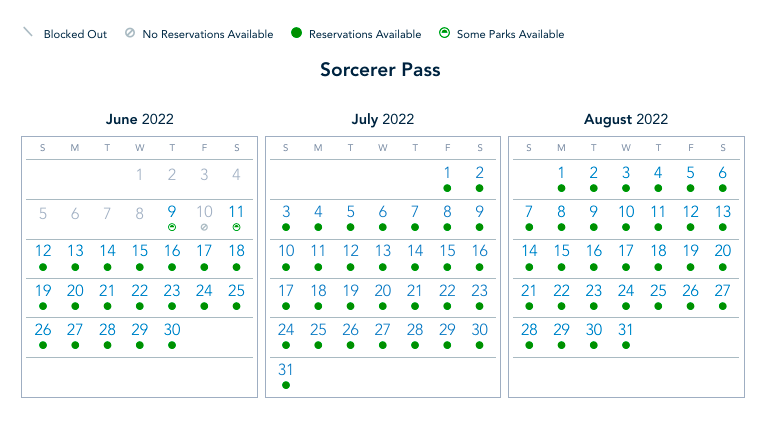The width and height of the screenshot is (780, 428).
Task: Click the some-parks icon under June 11
Action: pos(236,227)
